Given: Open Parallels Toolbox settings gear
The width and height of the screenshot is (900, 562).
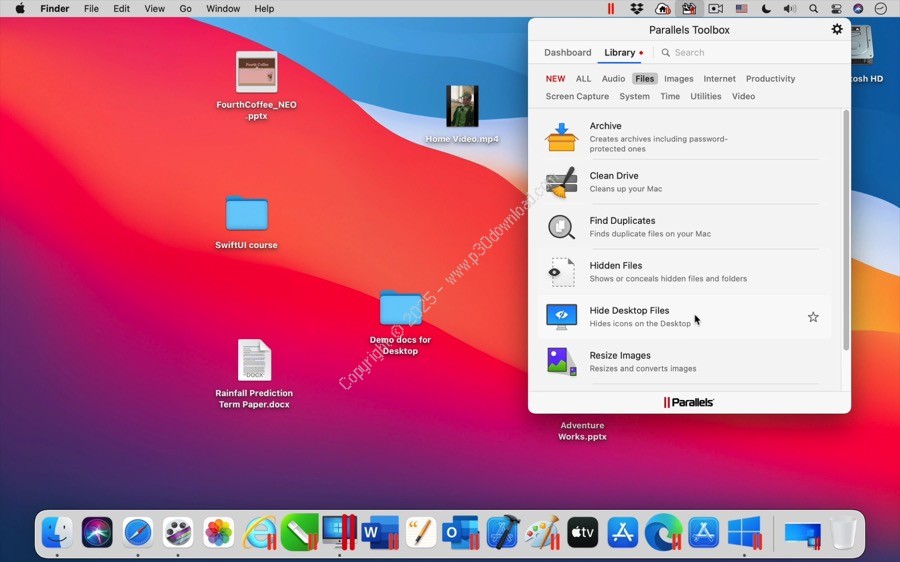Looking at the screenshot, I should tap(837, 30).
